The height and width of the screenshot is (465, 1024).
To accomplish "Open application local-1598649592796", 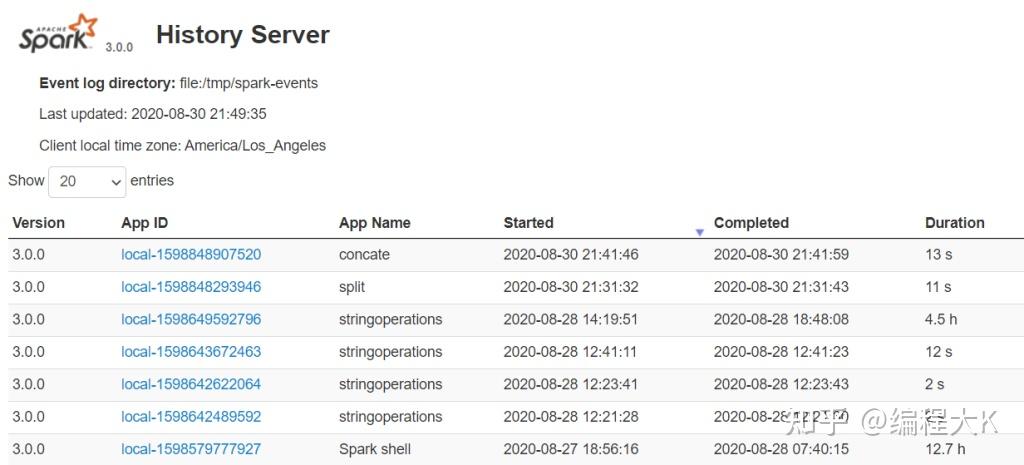I will pyautogui.click(x=191, y=320).
